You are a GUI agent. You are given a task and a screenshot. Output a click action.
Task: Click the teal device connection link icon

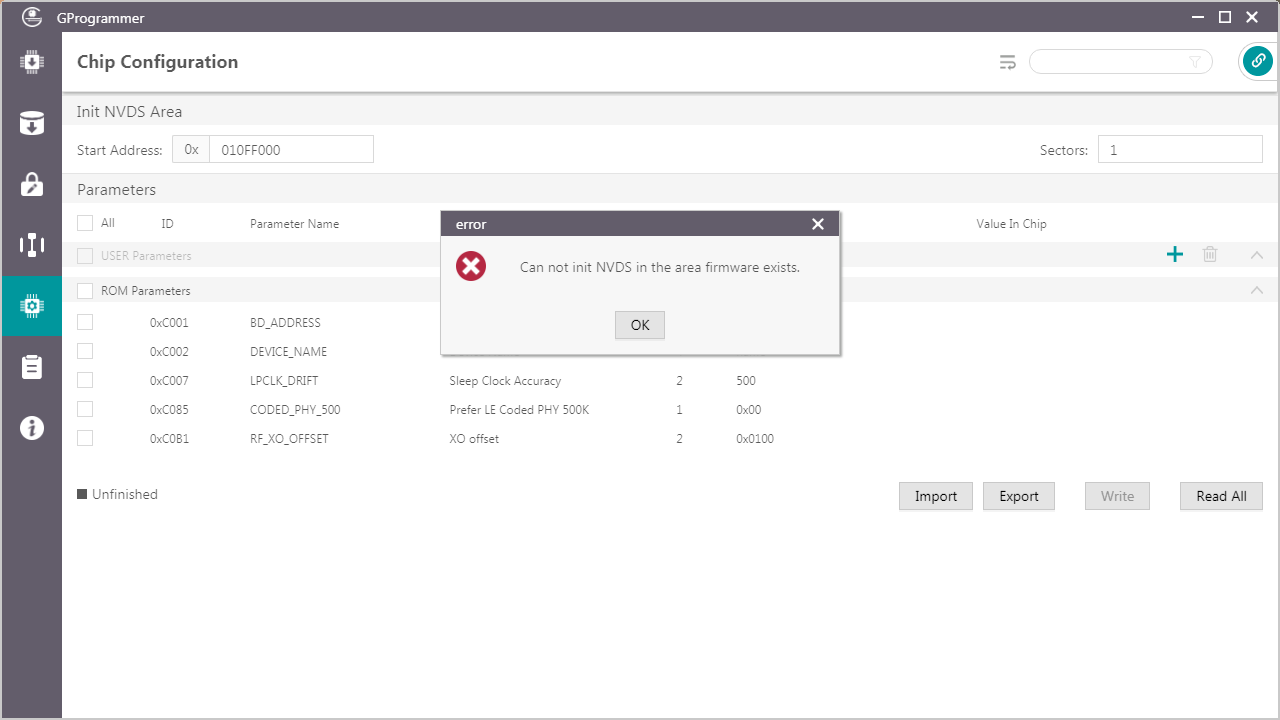click(x=1257, y=62)
